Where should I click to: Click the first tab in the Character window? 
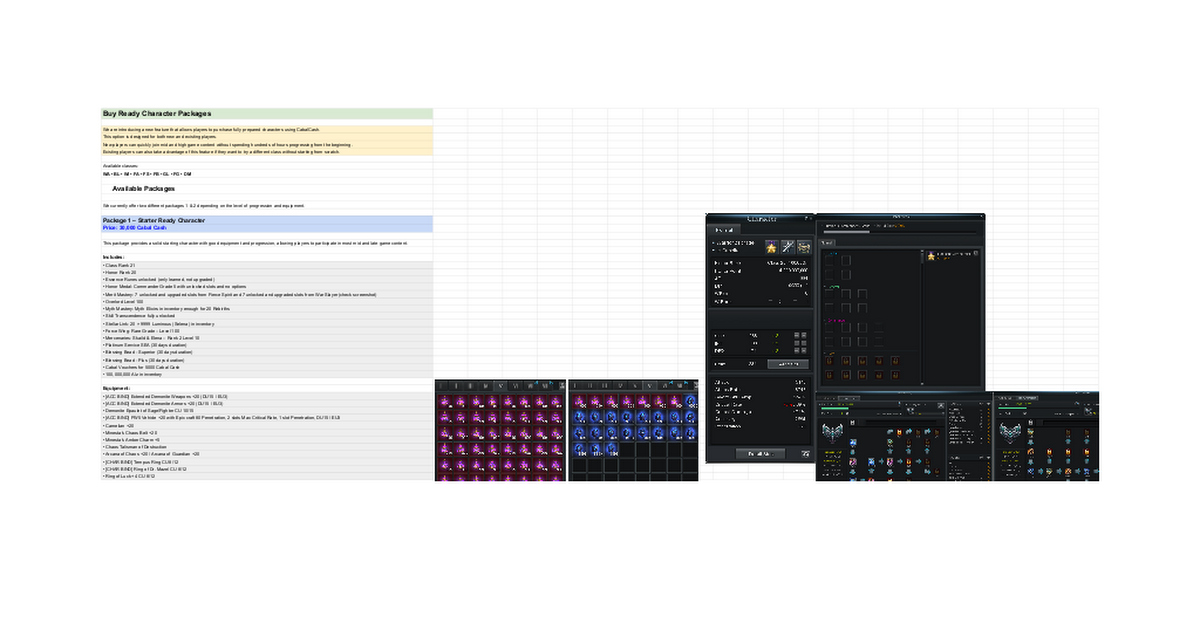click(723, 229)
